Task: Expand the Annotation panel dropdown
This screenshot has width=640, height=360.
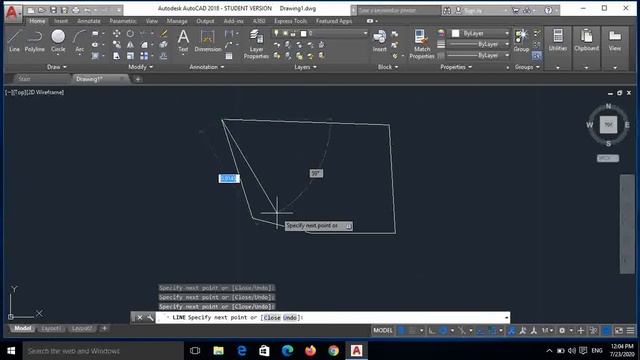Action: tap(207, 67)
